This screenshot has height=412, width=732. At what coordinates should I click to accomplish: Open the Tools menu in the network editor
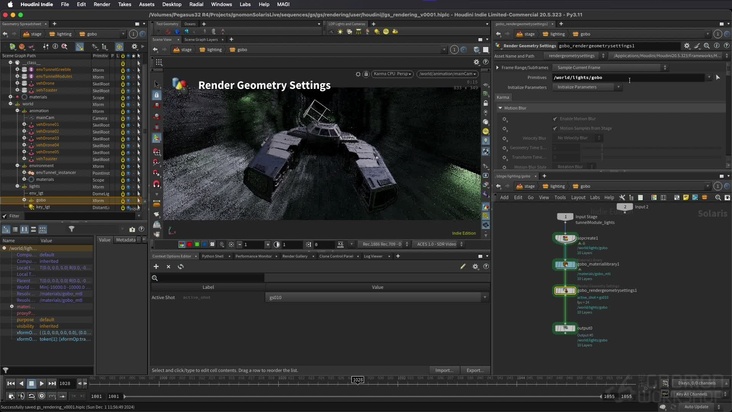(x=560, y=197)
